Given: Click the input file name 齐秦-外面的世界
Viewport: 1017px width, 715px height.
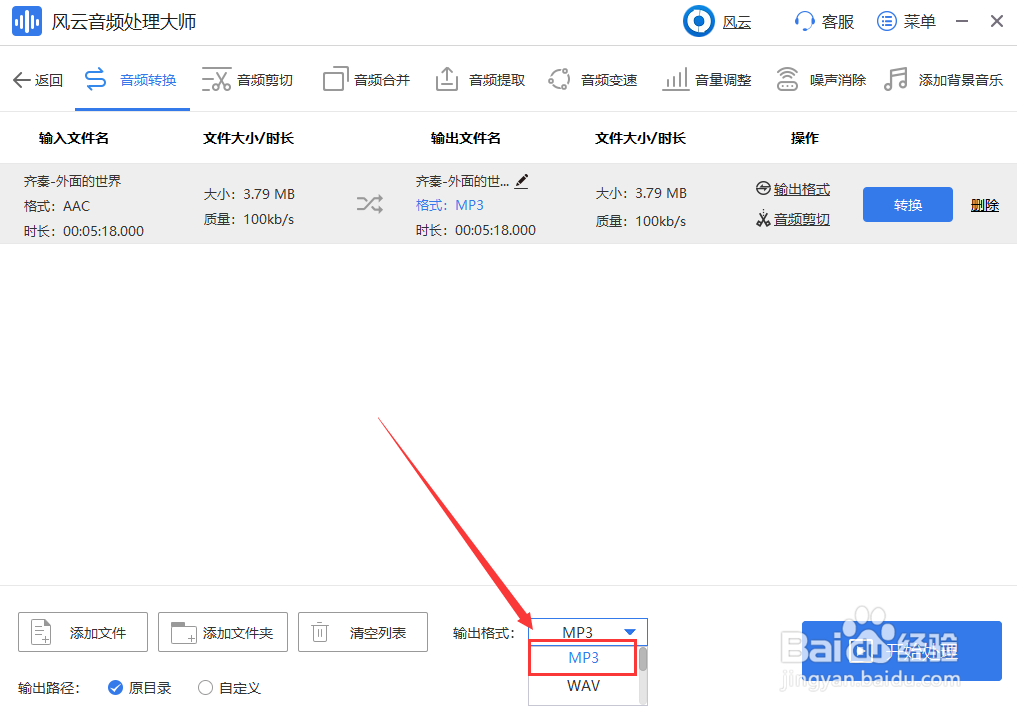Looking at the screenshot, I should click(x=73, y=181).
